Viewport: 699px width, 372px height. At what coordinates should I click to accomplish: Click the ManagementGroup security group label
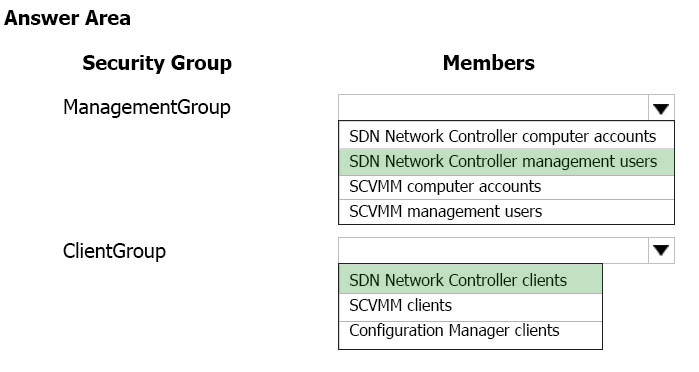(x=147, y=107)
